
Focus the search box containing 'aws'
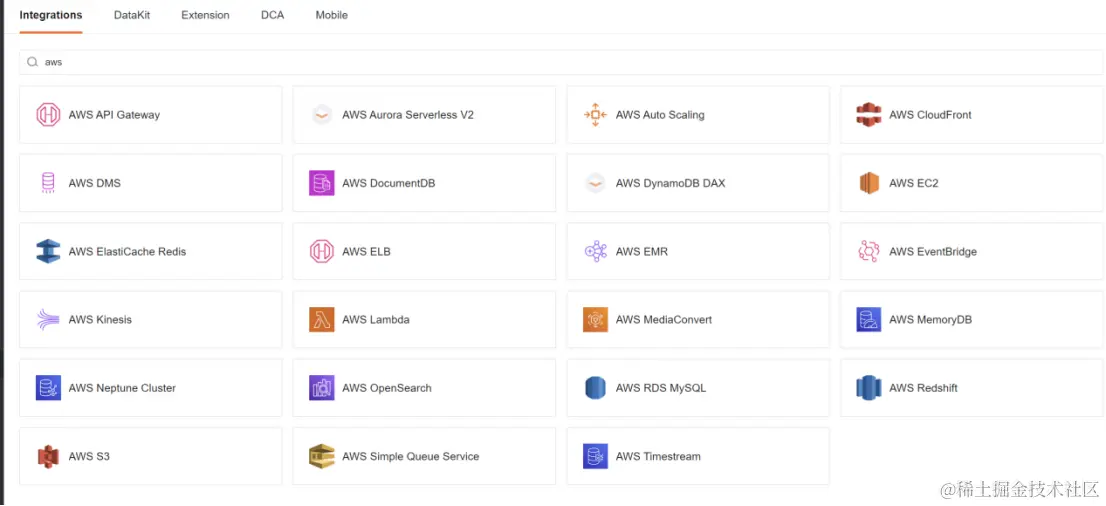561,62
